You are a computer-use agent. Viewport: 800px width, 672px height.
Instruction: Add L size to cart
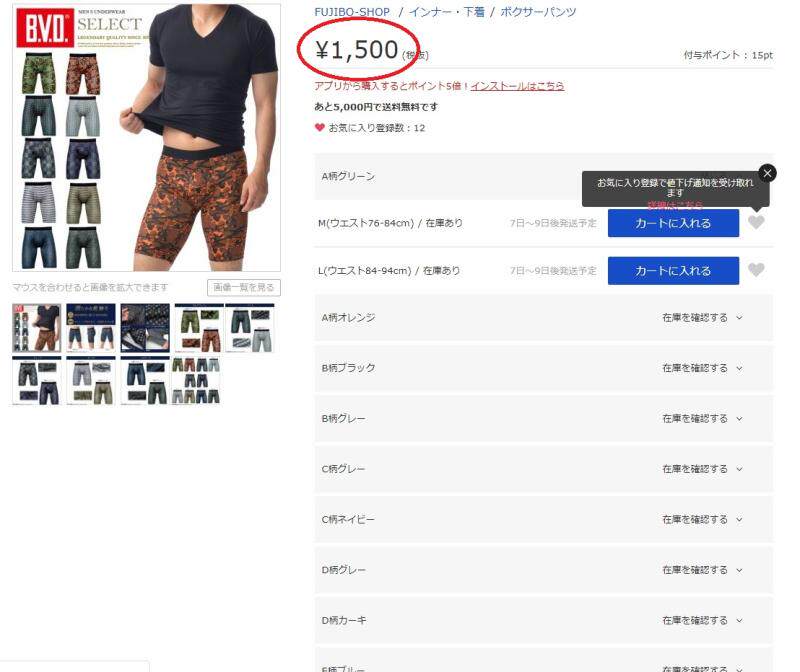coord(673,270)
